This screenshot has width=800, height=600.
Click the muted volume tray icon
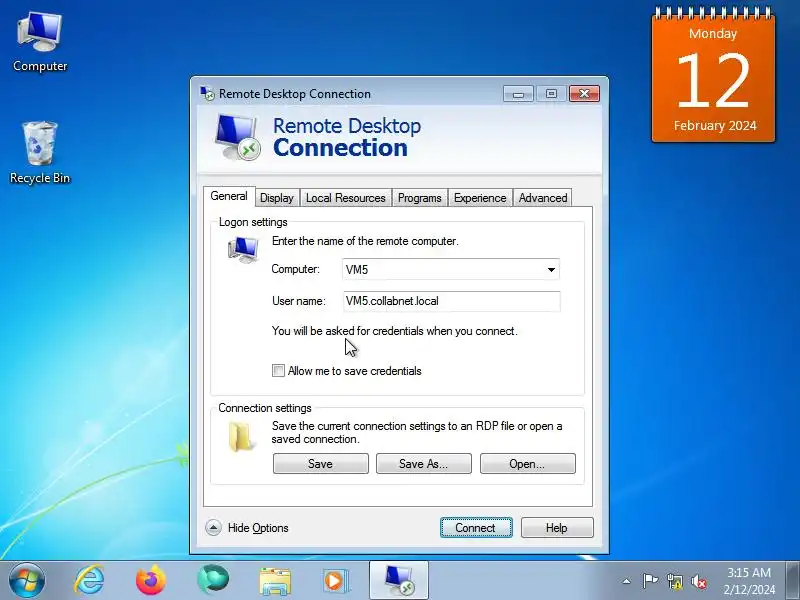[x=698, y=581]
